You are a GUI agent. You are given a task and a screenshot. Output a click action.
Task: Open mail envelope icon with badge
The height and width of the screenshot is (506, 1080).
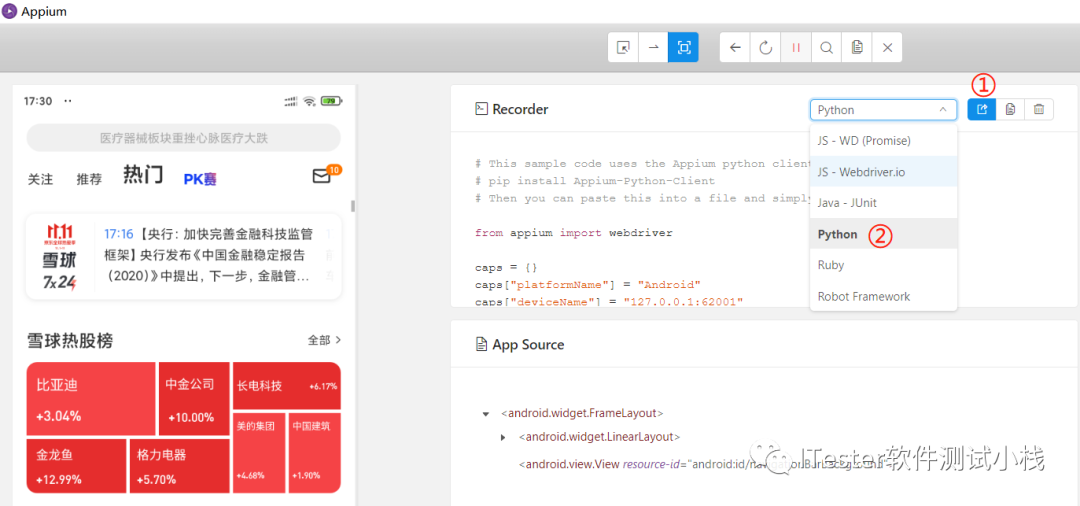[322, 176]
